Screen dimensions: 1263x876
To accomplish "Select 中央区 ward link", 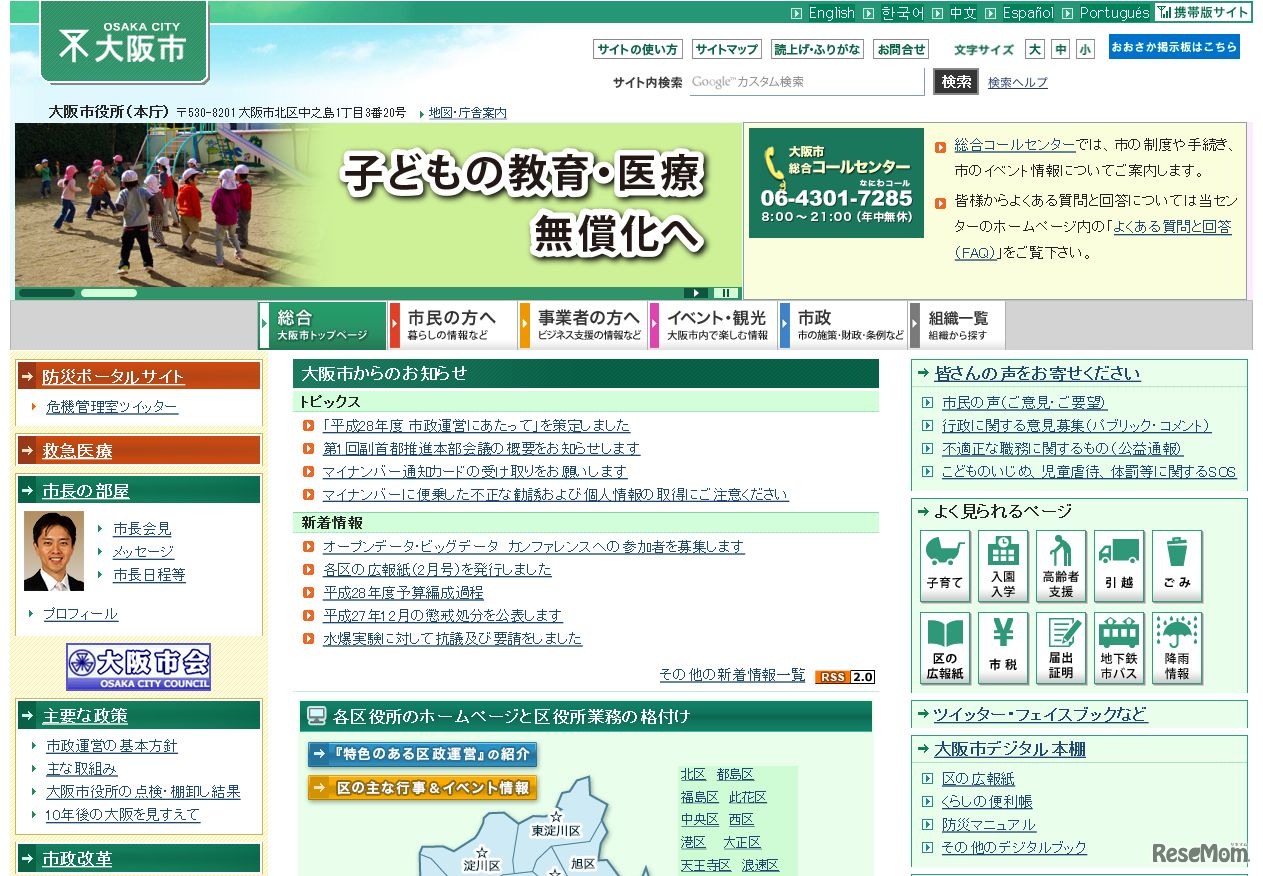I will pos(700,820).
